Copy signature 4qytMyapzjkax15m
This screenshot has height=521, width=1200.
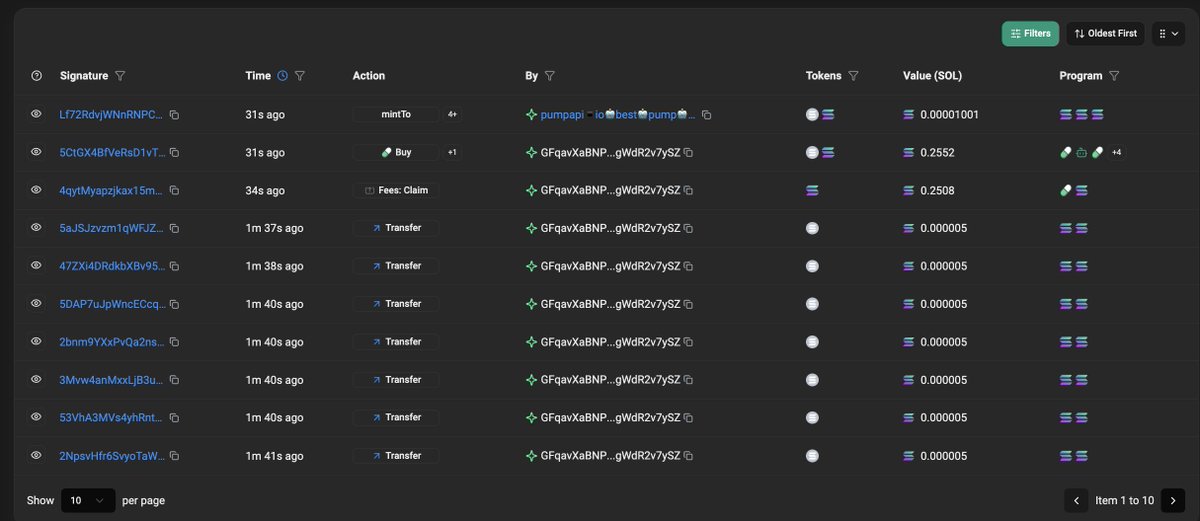174,191
